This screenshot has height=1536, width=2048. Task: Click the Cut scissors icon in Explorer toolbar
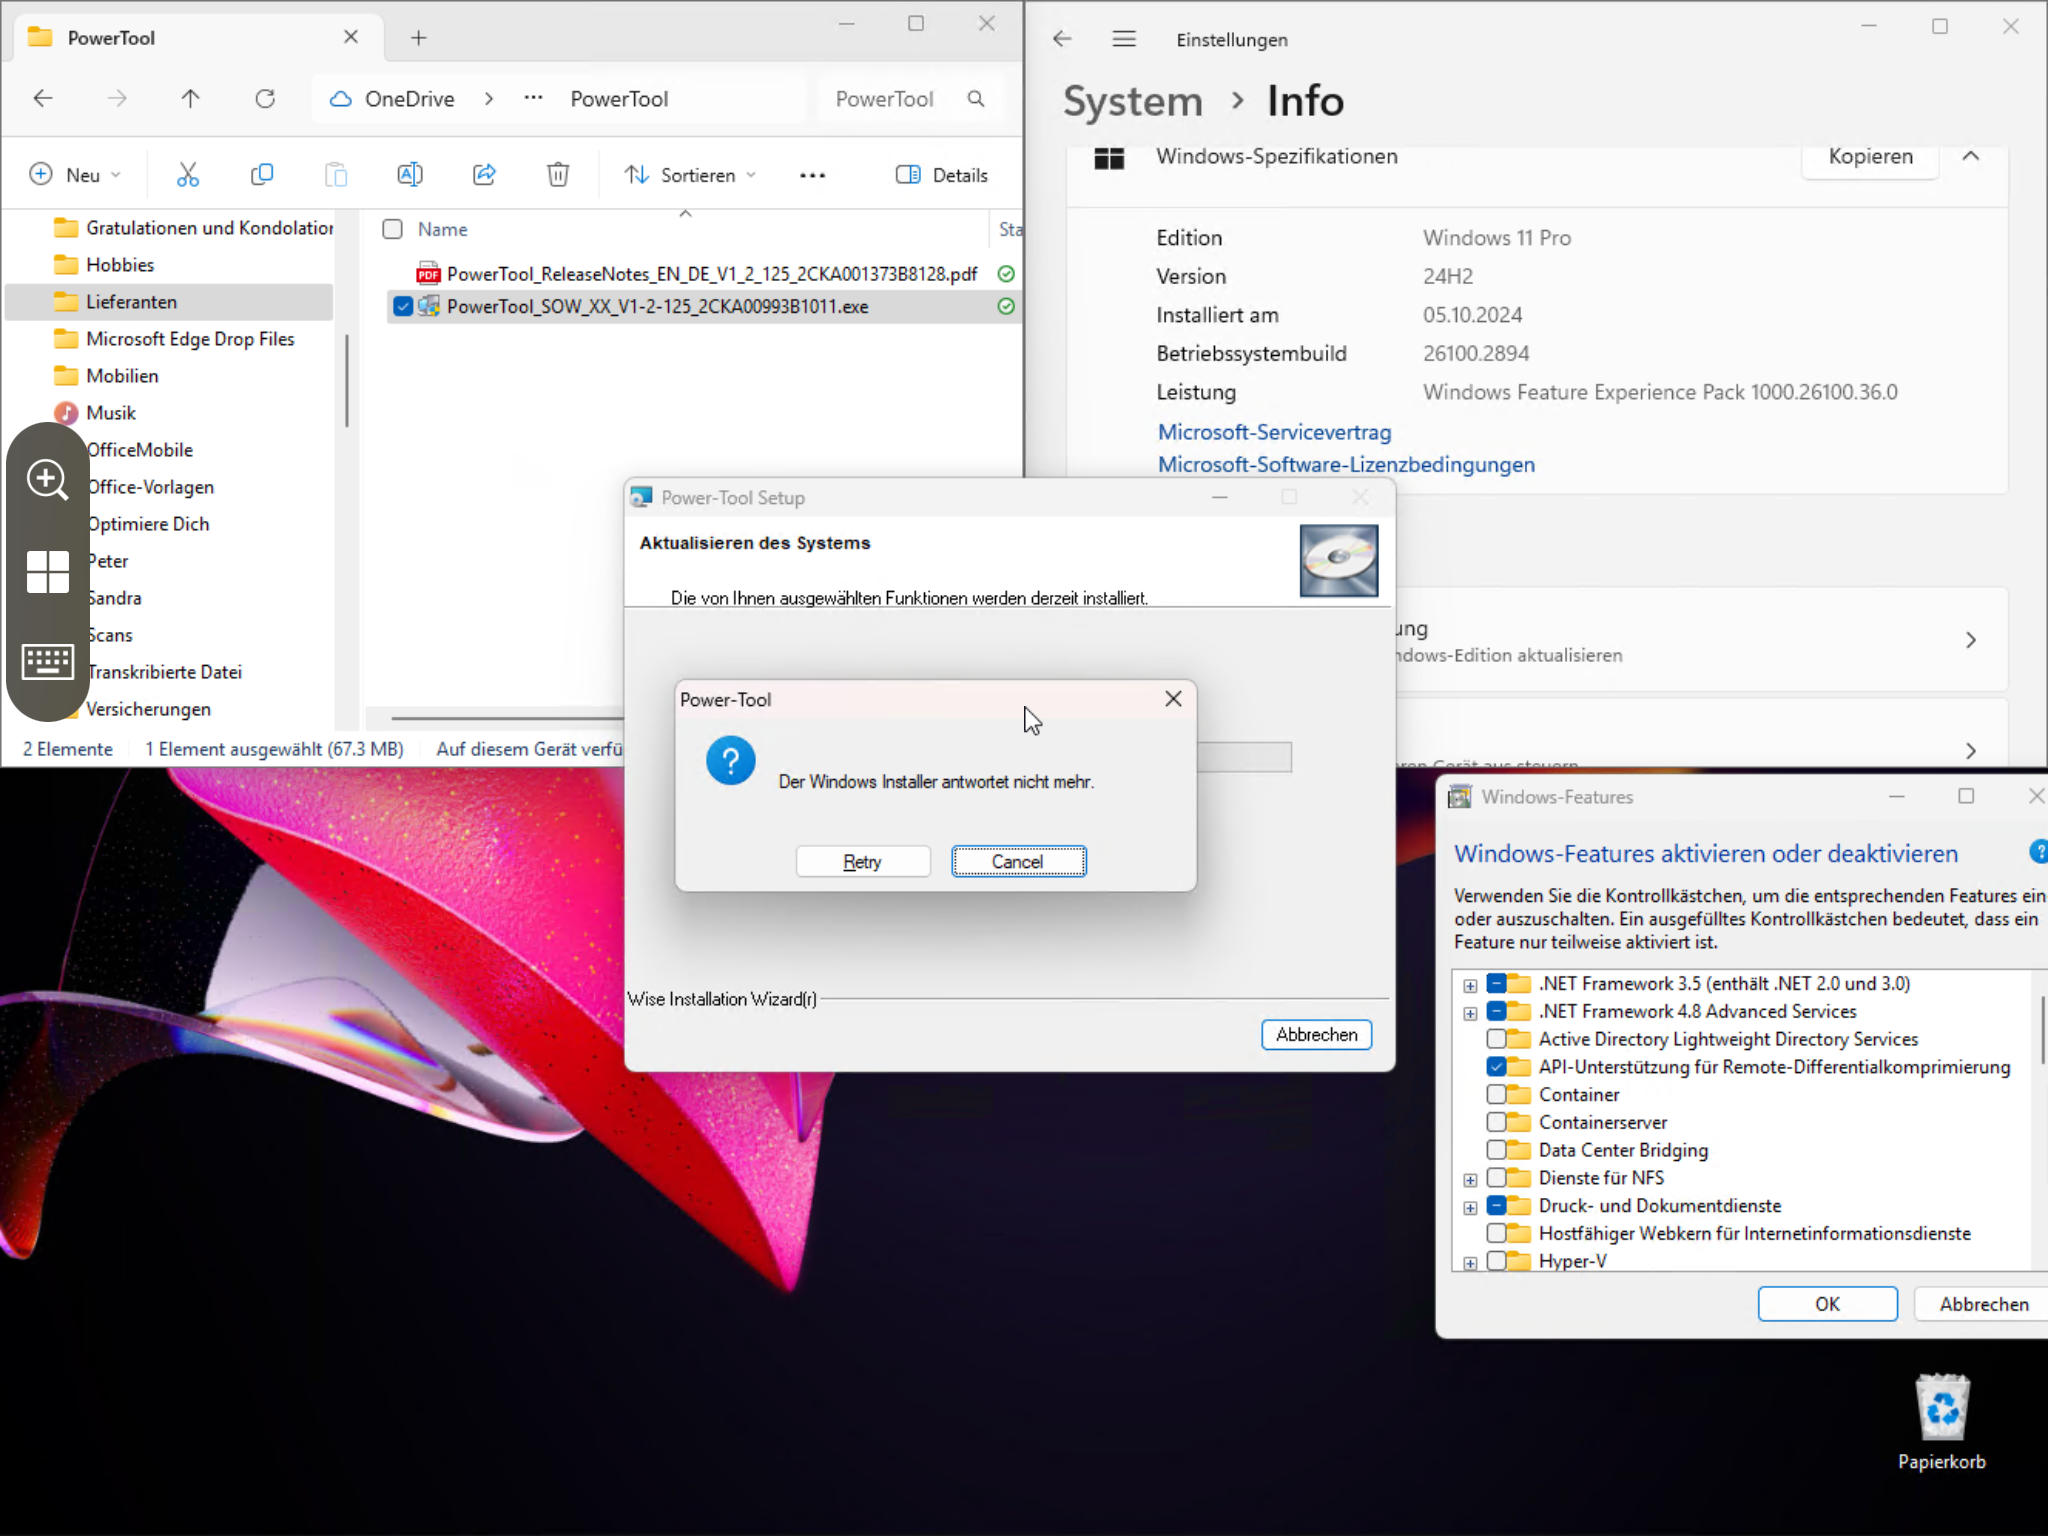188,175
